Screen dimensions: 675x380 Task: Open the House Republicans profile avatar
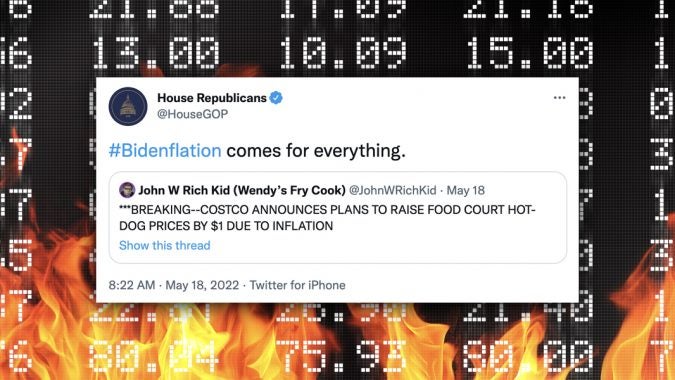pyautogui.click(x=128, y=106)
